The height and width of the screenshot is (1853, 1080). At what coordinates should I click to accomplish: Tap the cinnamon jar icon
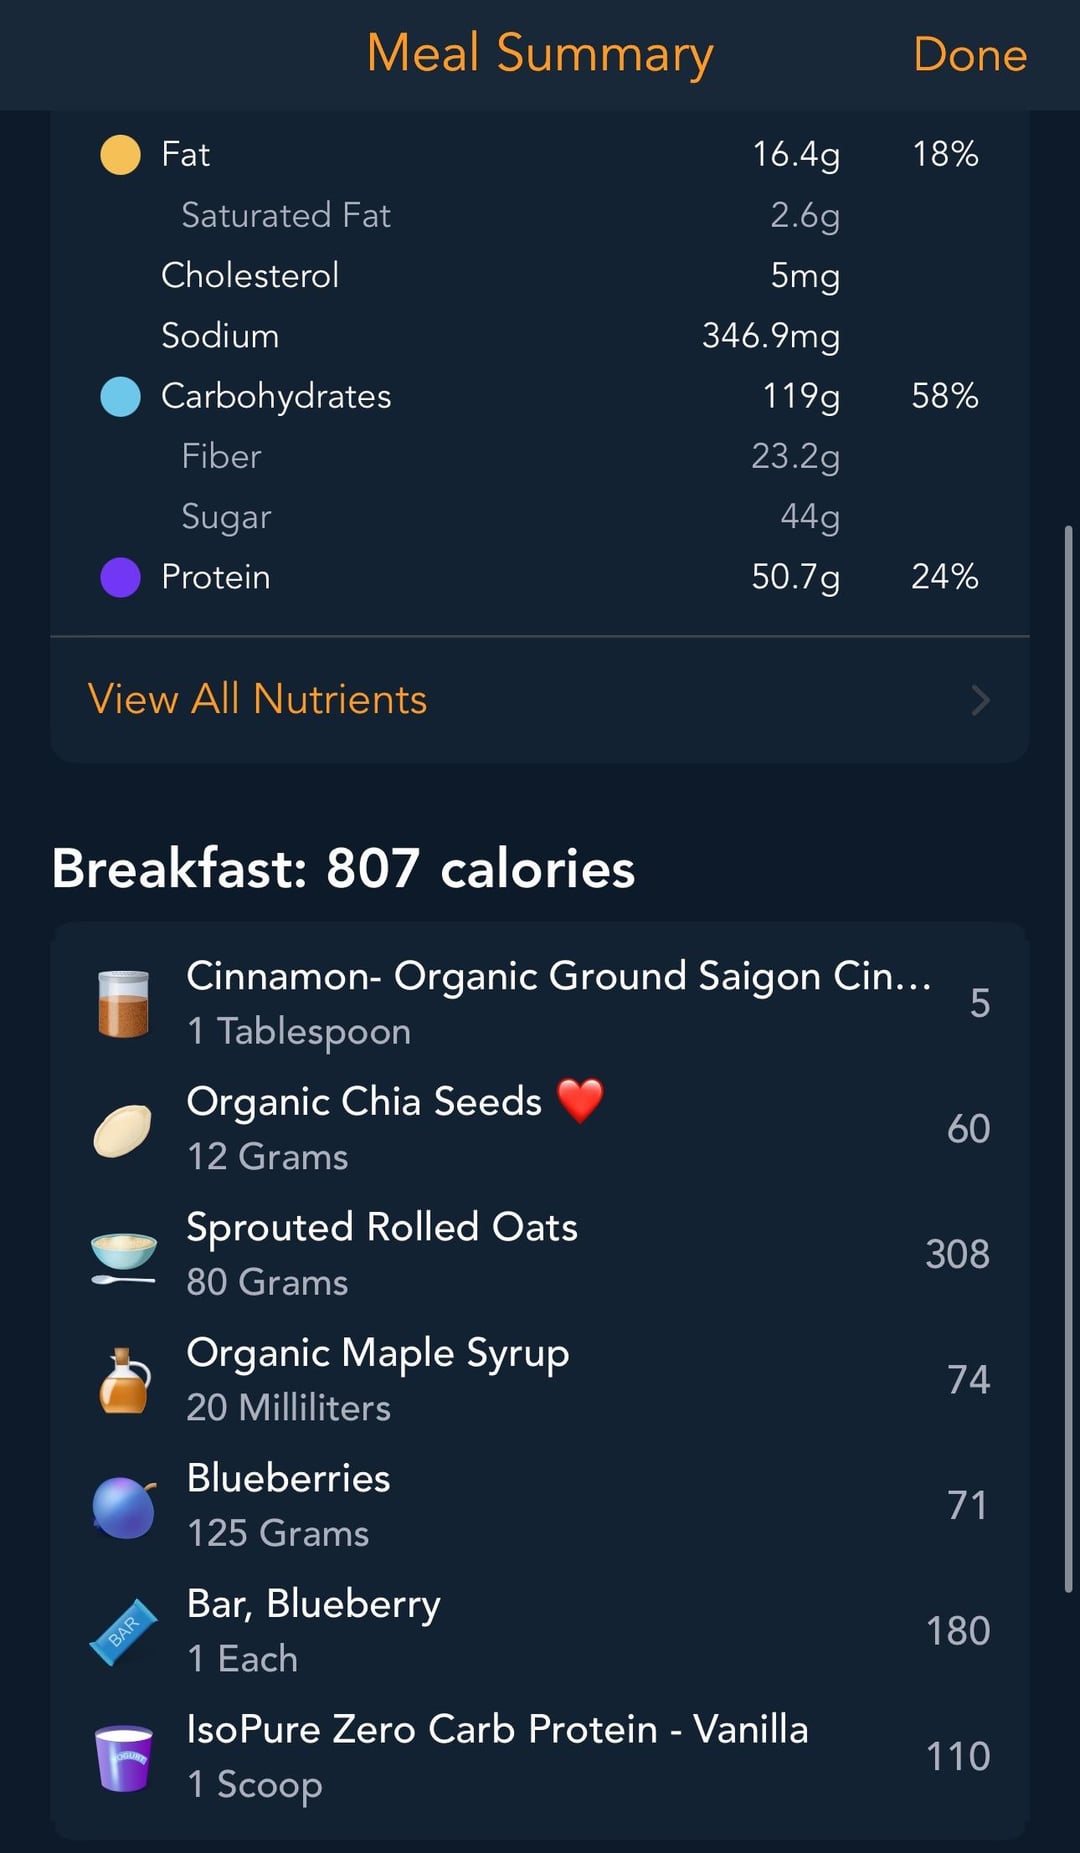pyautogui.click(x=123, y=1003)
